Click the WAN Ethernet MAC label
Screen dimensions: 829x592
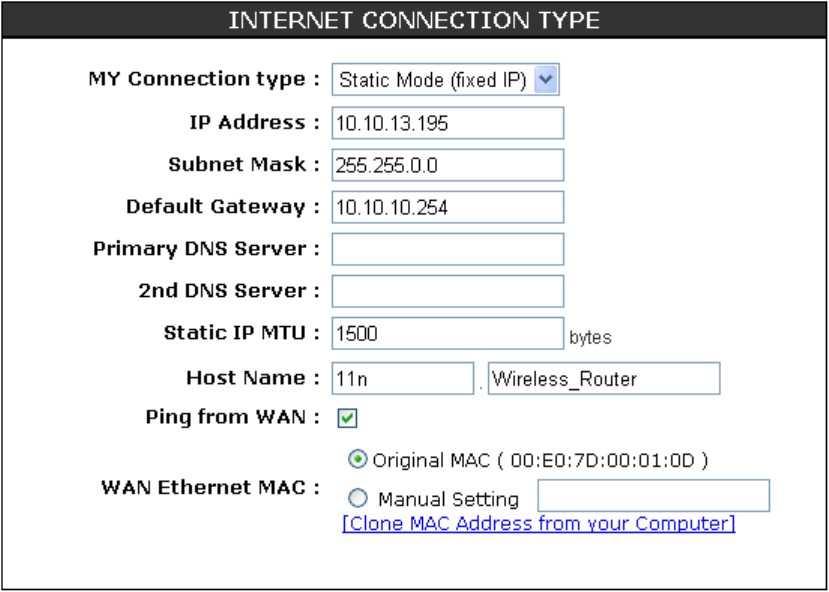coord(210,488)
